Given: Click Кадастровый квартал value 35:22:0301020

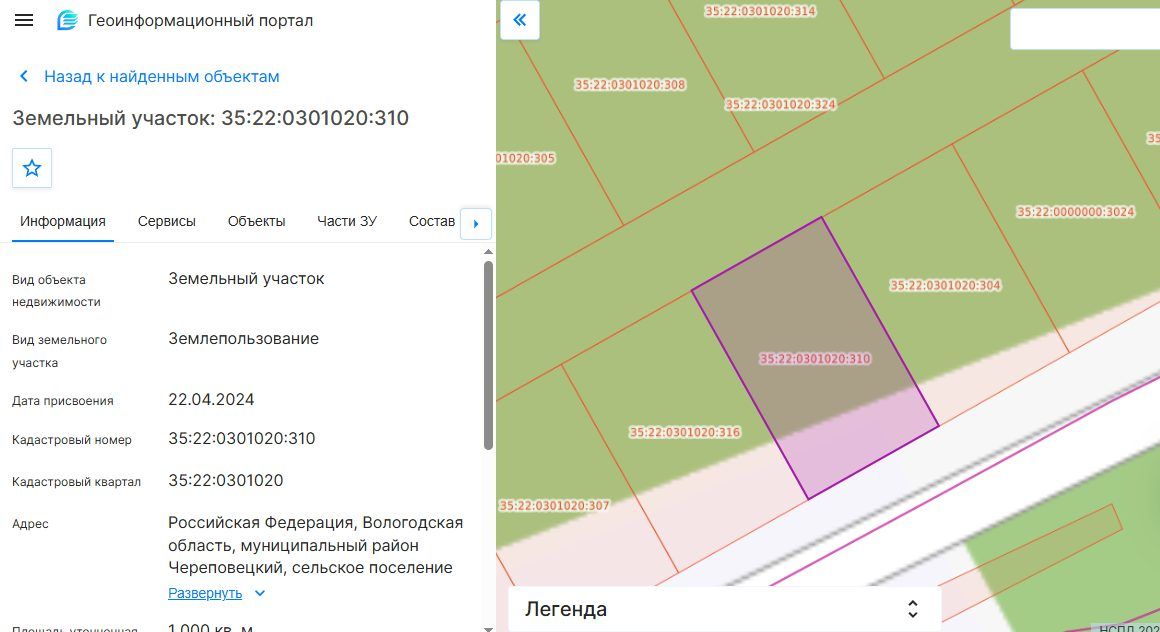Looking at the screenshot, I should point(226,480).
